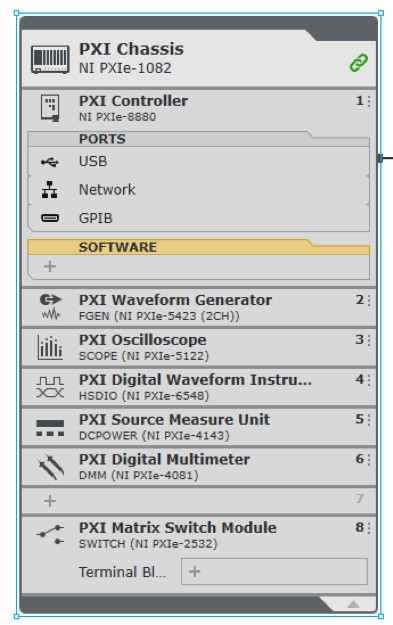Open slot 5 options menu
Screen dimensions: 393x625
coord(369,420)
